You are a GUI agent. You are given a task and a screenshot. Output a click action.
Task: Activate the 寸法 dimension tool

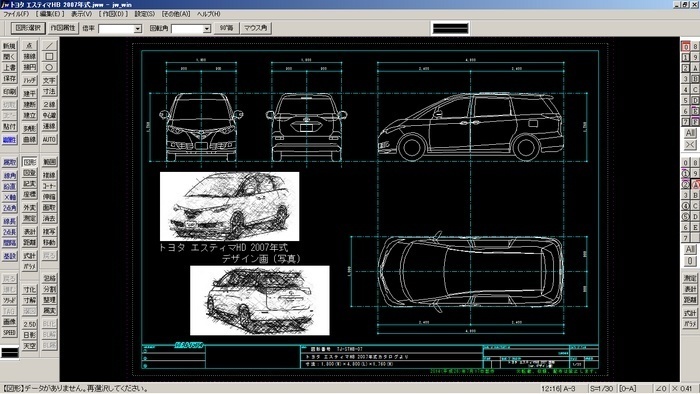pos(49,91)
